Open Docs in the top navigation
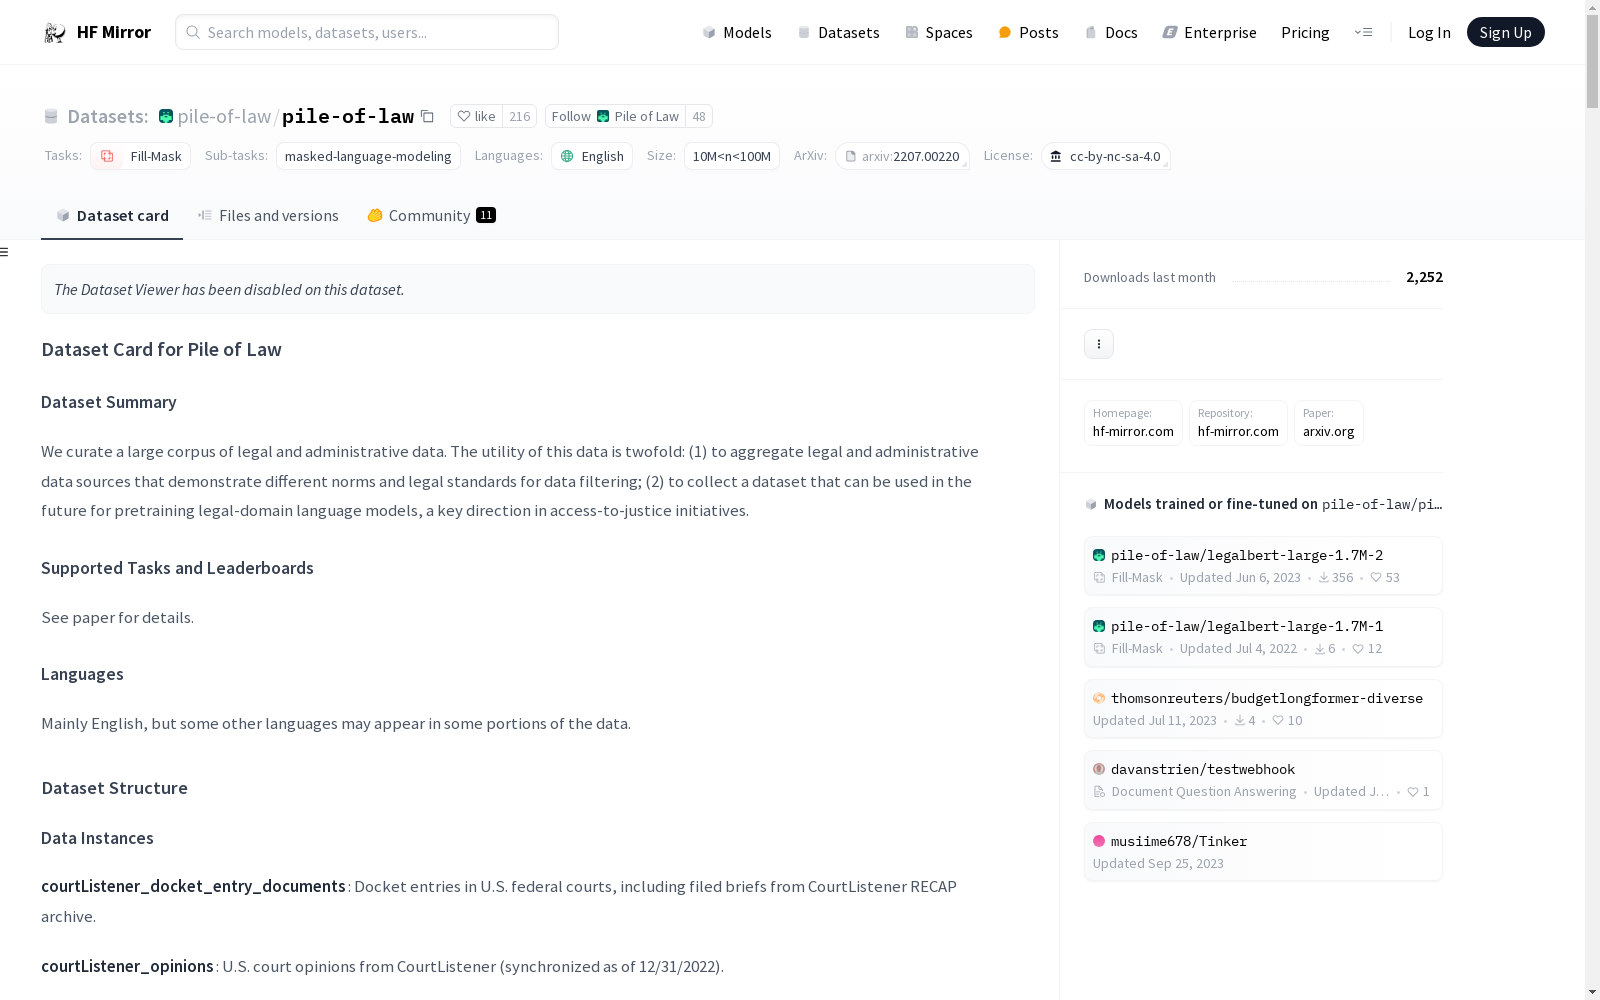 click(1111, 32)
